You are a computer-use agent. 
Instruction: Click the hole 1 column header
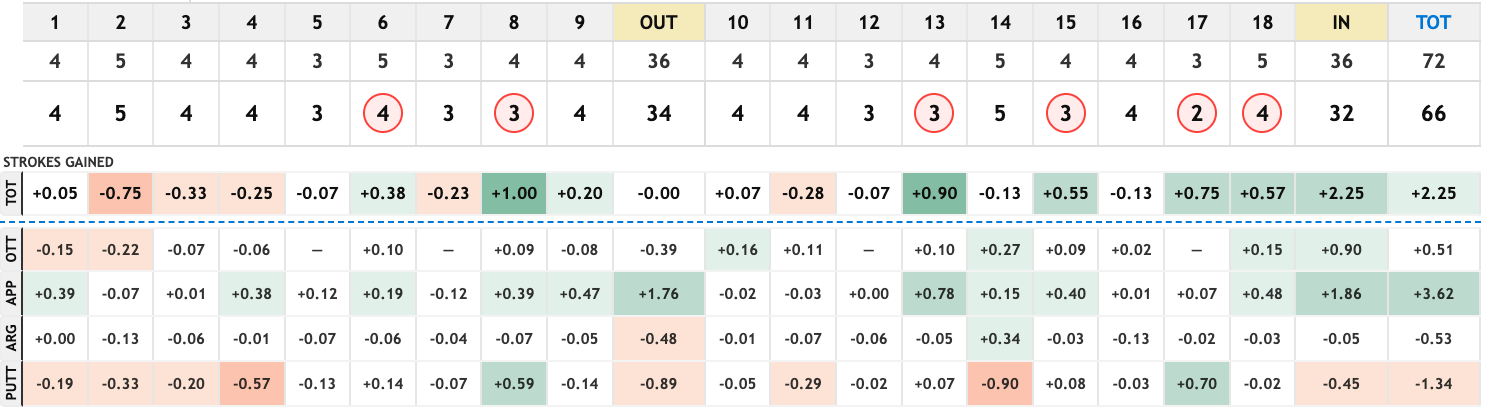(55, 22)
